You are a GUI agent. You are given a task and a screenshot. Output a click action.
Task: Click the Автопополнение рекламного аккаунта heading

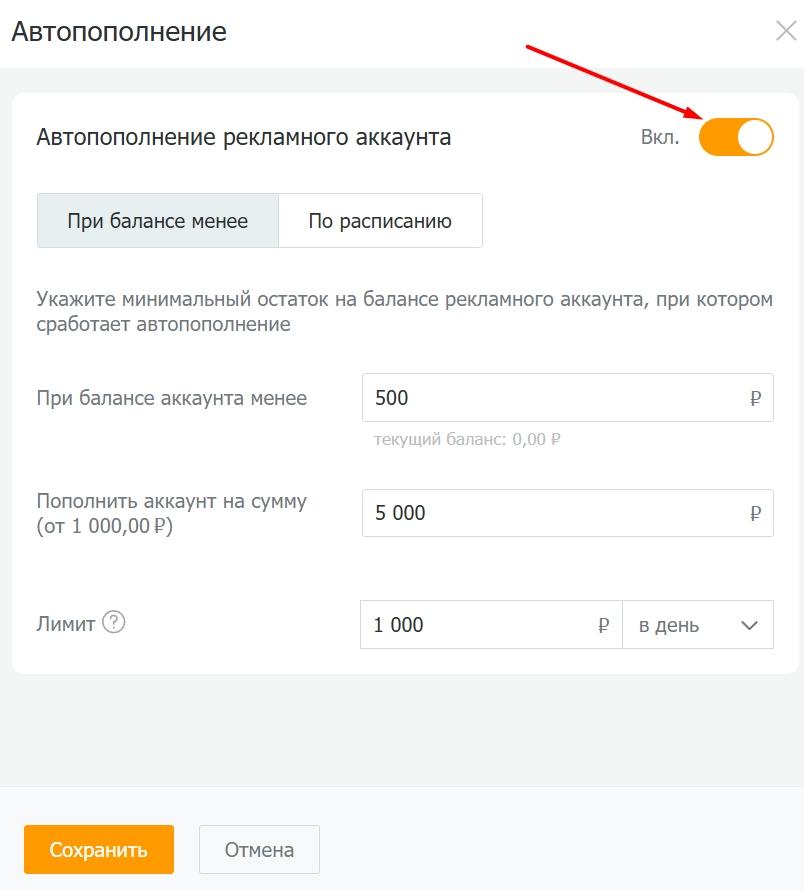pyautogui.click(x=244, y=138)
